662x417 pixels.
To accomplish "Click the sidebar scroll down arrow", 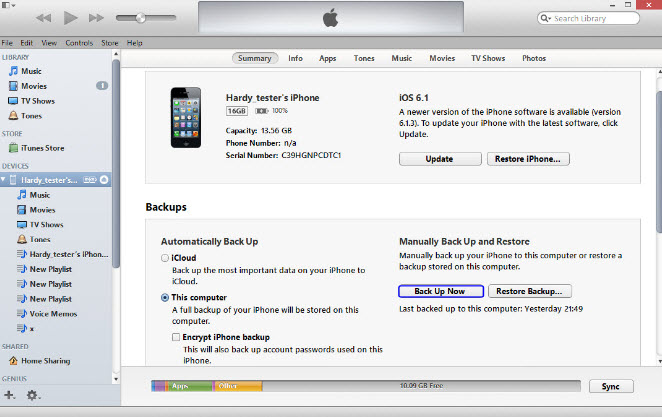I will pos(116,379).
